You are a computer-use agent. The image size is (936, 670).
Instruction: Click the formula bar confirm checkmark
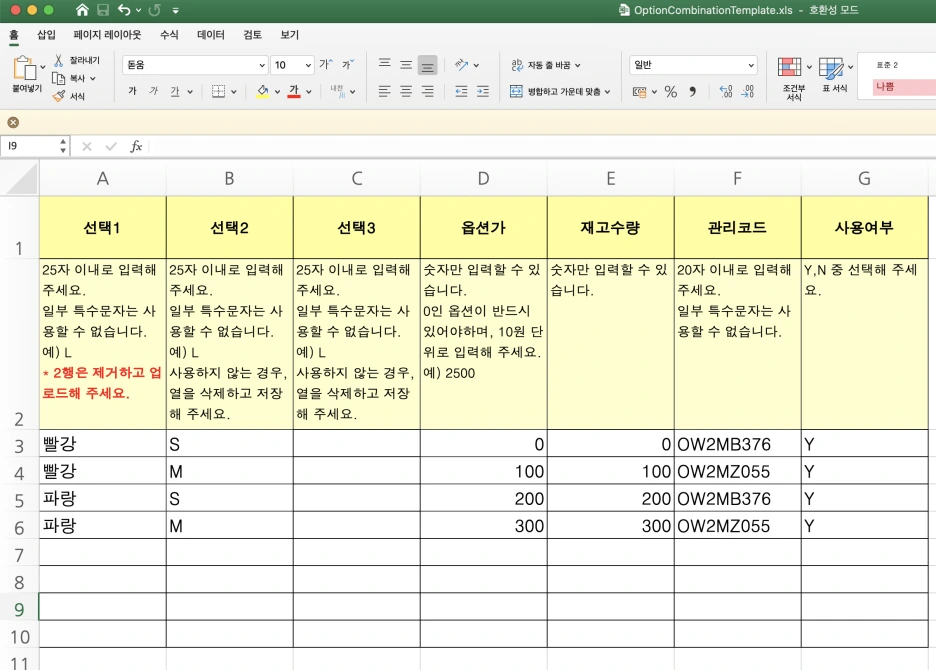[x=111, y=146]
